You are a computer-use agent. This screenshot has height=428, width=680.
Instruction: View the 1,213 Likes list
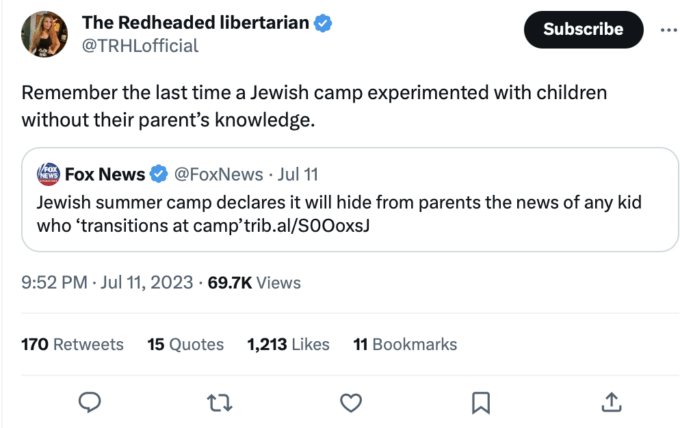pyautogui.click(x=288, y=344)
